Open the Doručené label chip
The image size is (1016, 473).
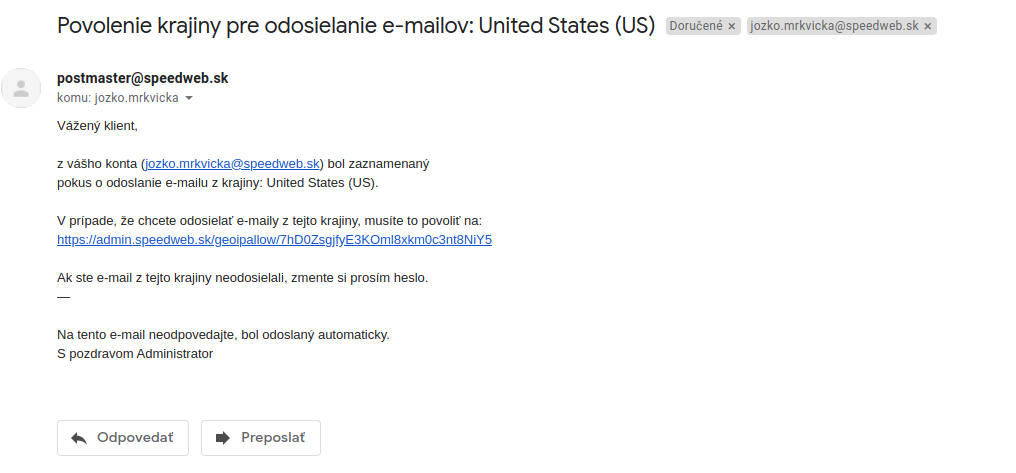tap(696, 26)
